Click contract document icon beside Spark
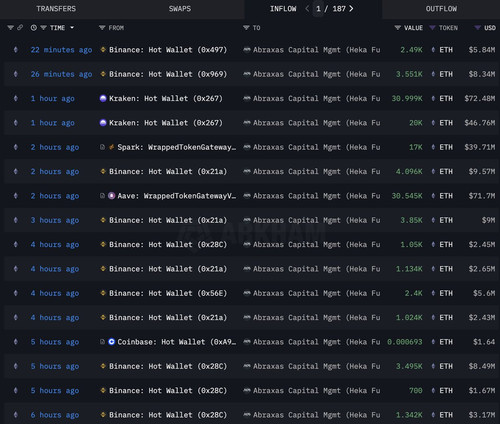The image size is (500, 424). click(x=103, y=147)
